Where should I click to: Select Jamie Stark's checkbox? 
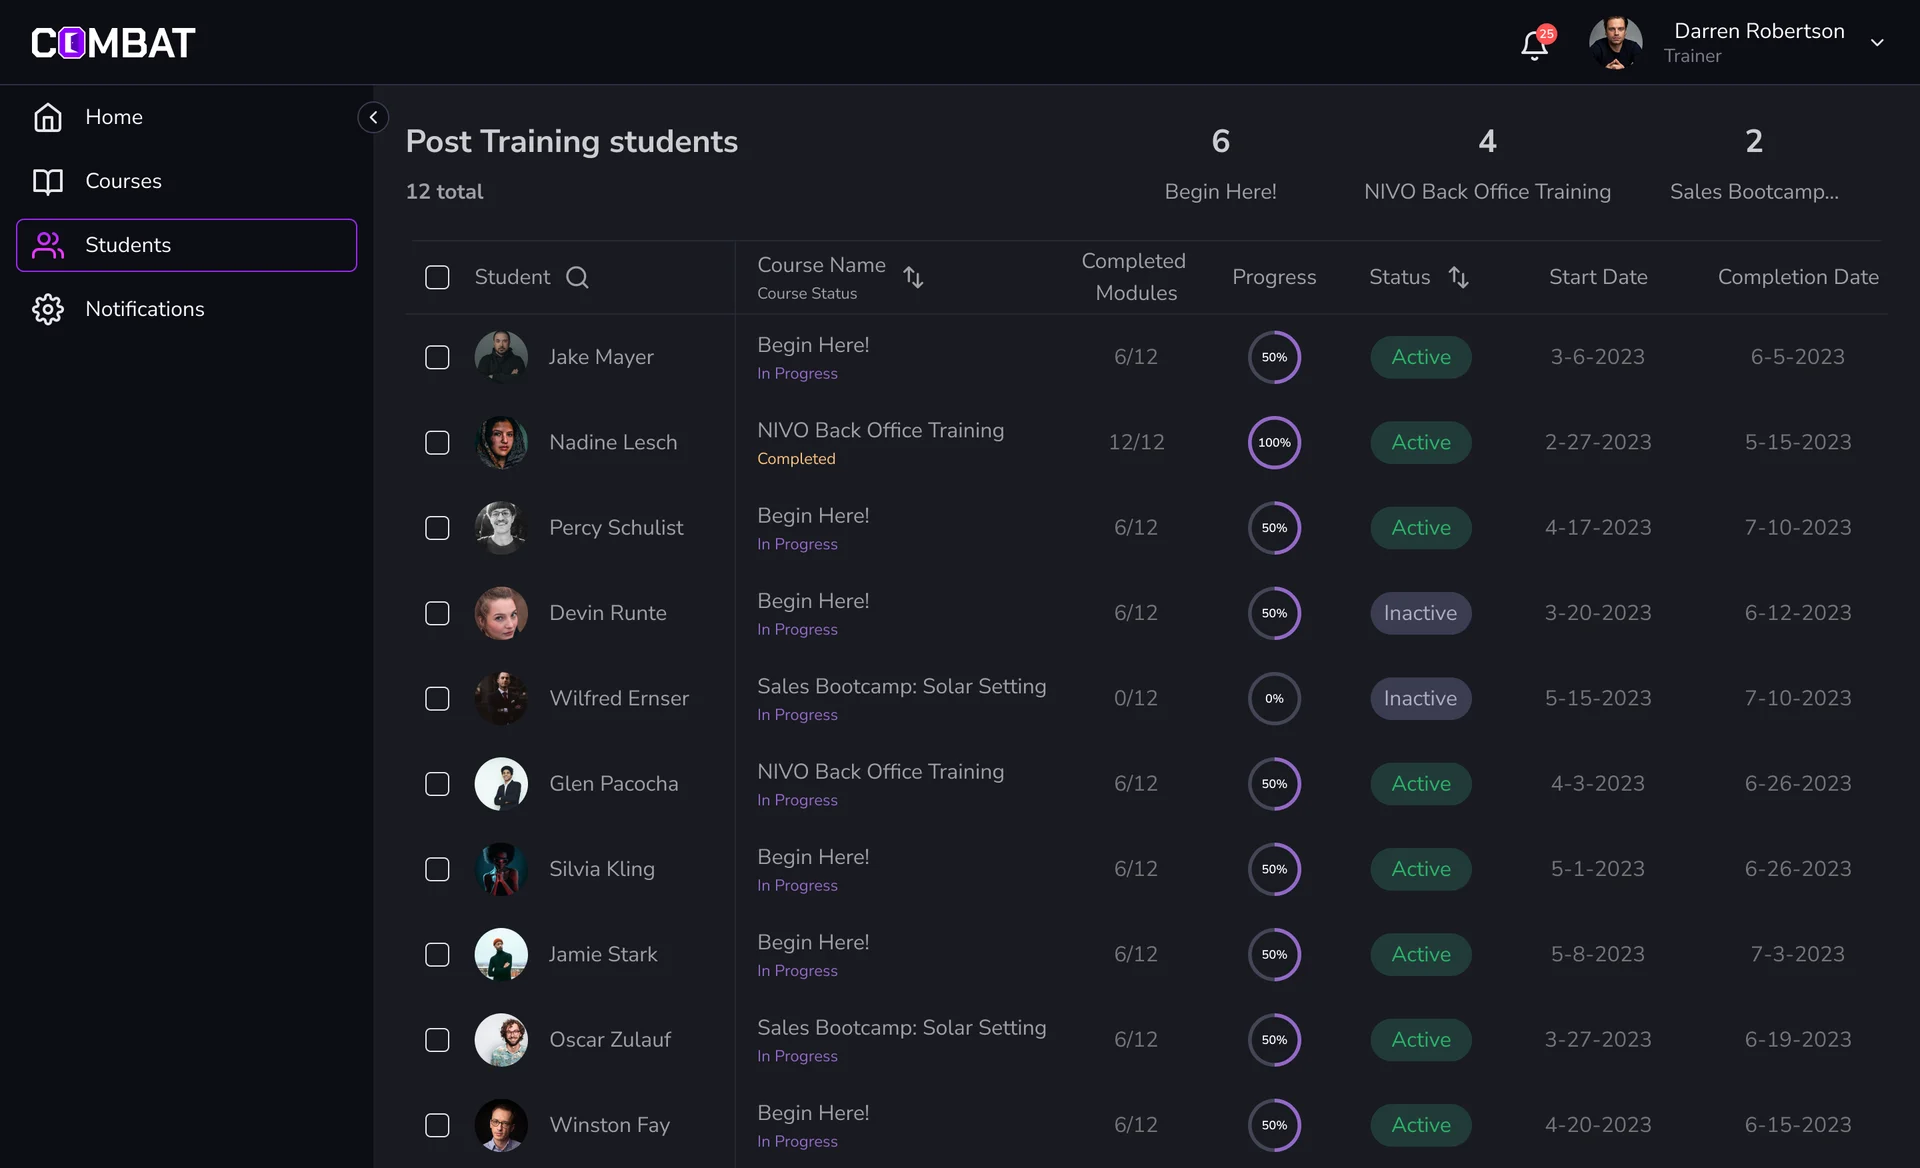pyautogui.click(x=437, y=954)
